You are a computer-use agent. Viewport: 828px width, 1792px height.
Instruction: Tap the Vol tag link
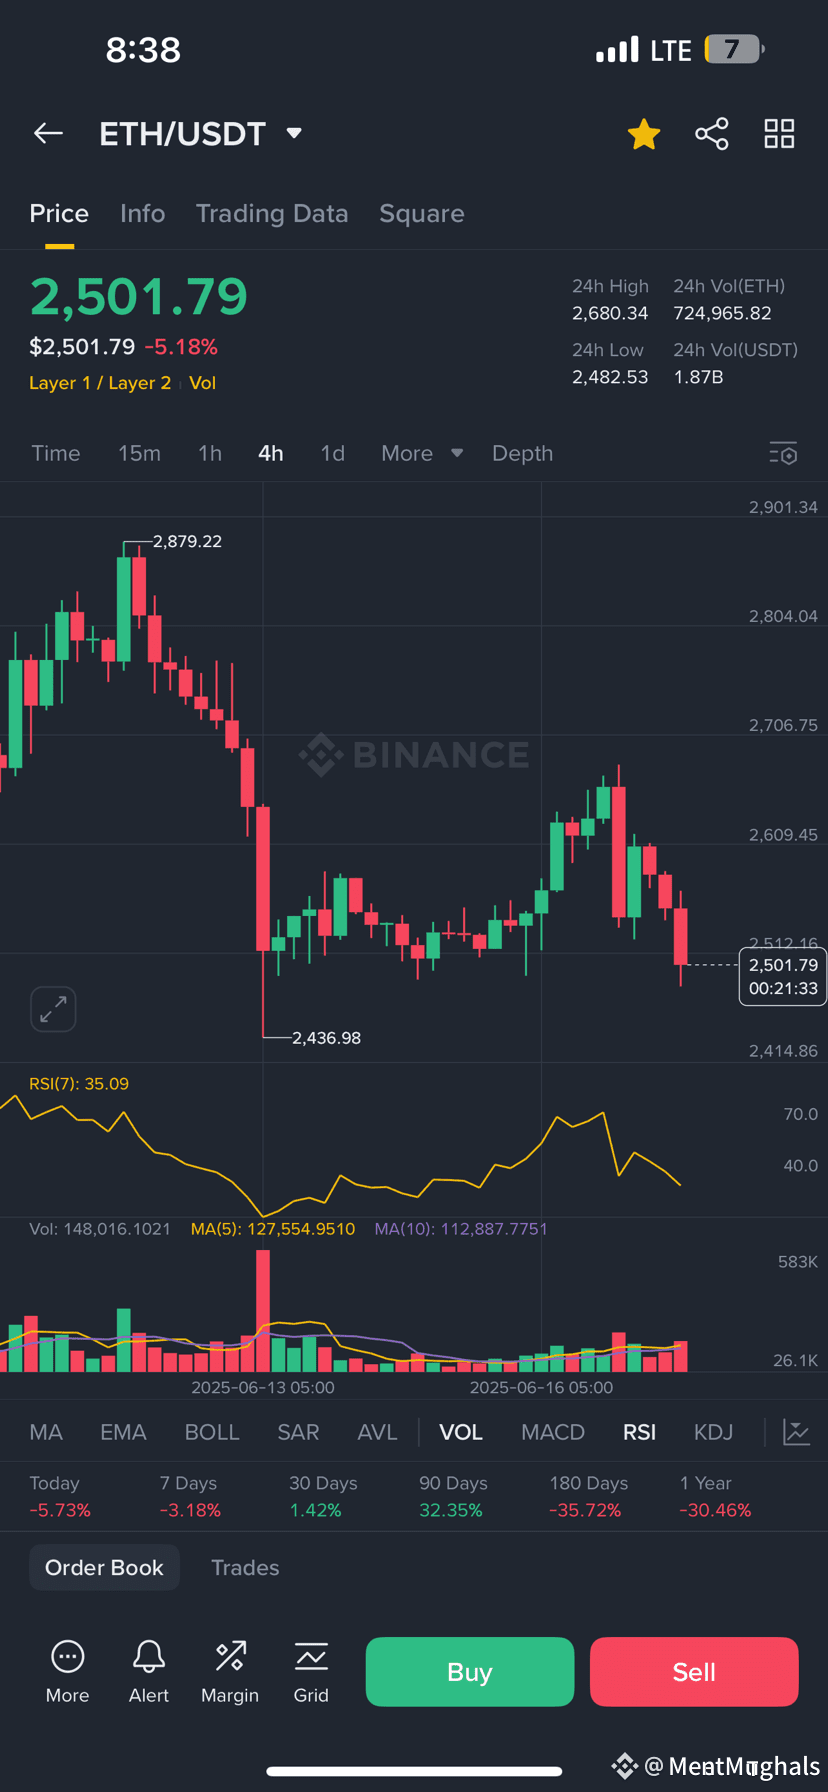pyautogui.click(x=203, y=383)
